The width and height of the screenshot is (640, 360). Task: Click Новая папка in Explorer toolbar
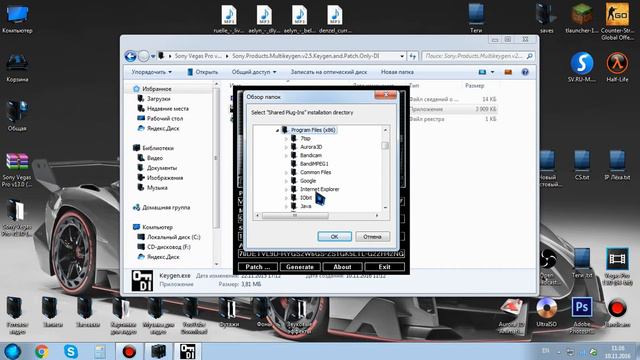tap(397, 72)
